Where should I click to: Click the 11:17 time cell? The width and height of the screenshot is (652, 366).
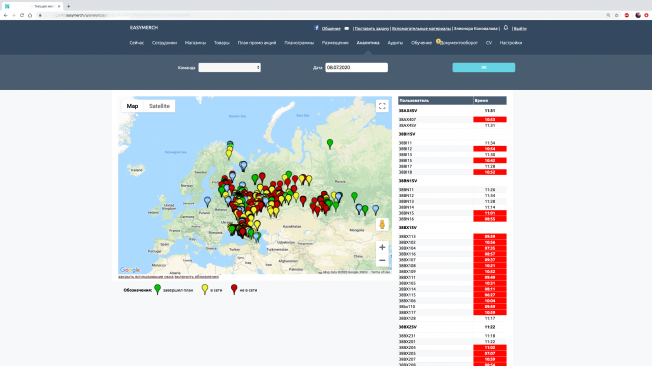pos(490,318)
